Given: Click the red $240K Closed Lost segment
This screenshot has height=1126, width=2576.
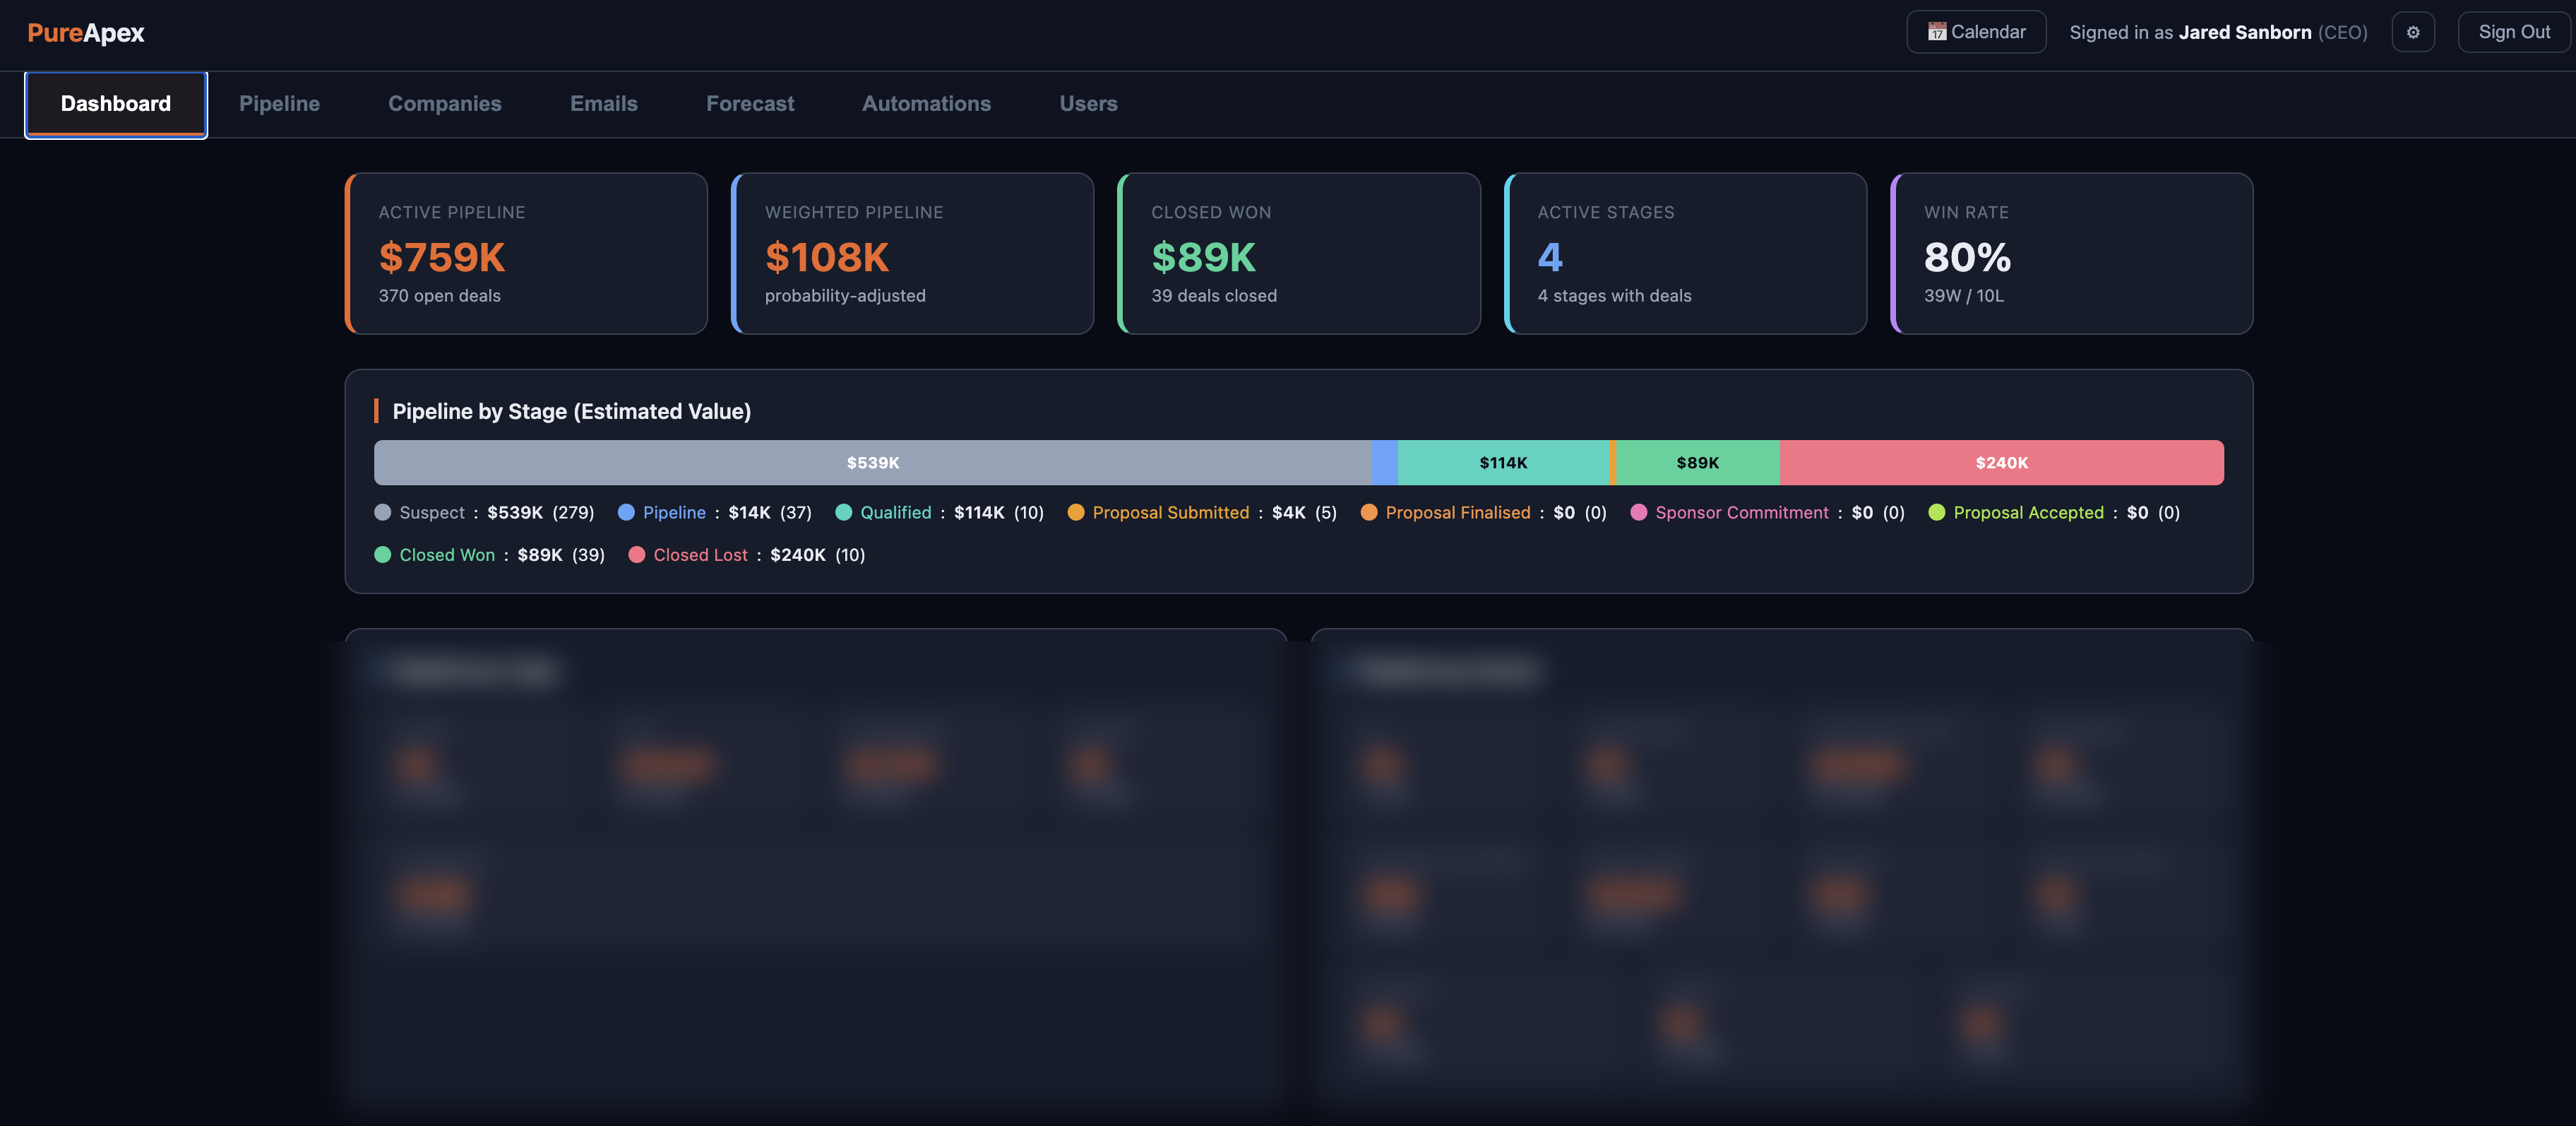Looking at the screenshot, I should (x=2002, y=463).
